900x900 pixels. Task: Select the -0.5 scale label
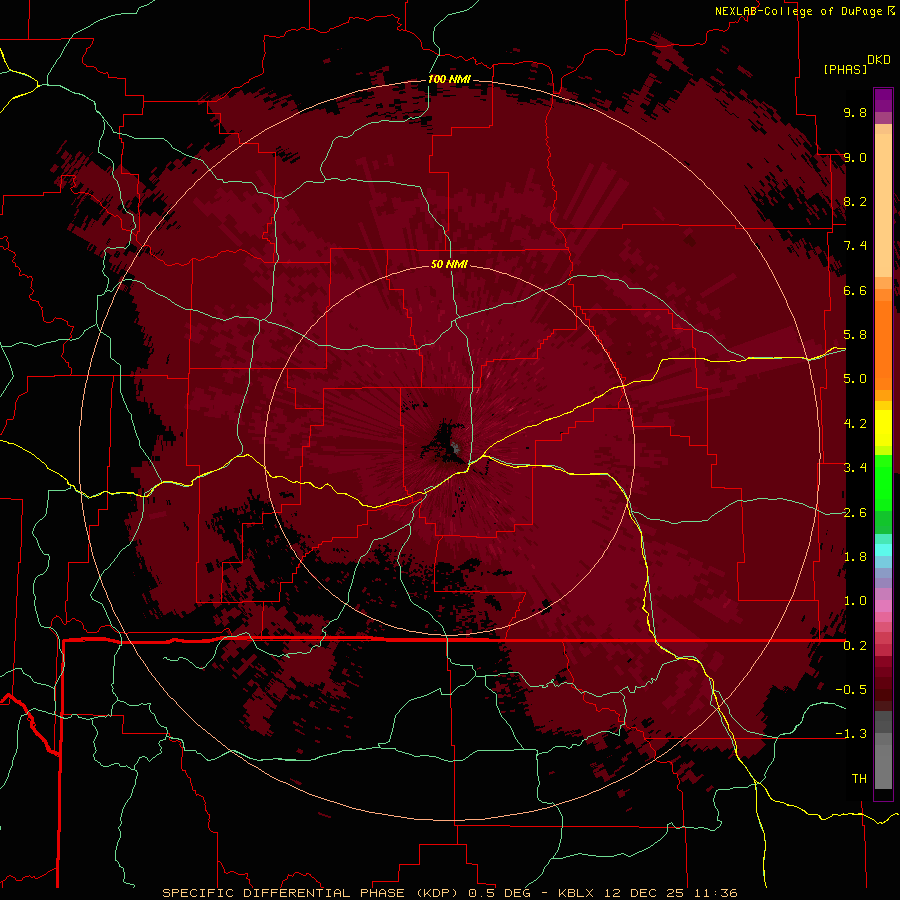[x=851, y=690]
